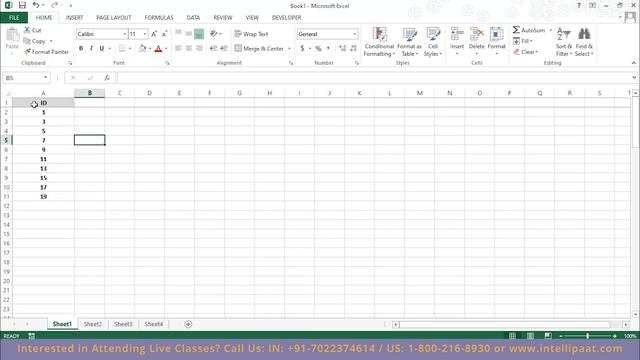Undo the last action
The image size is (640, 360).
(36, 5)
